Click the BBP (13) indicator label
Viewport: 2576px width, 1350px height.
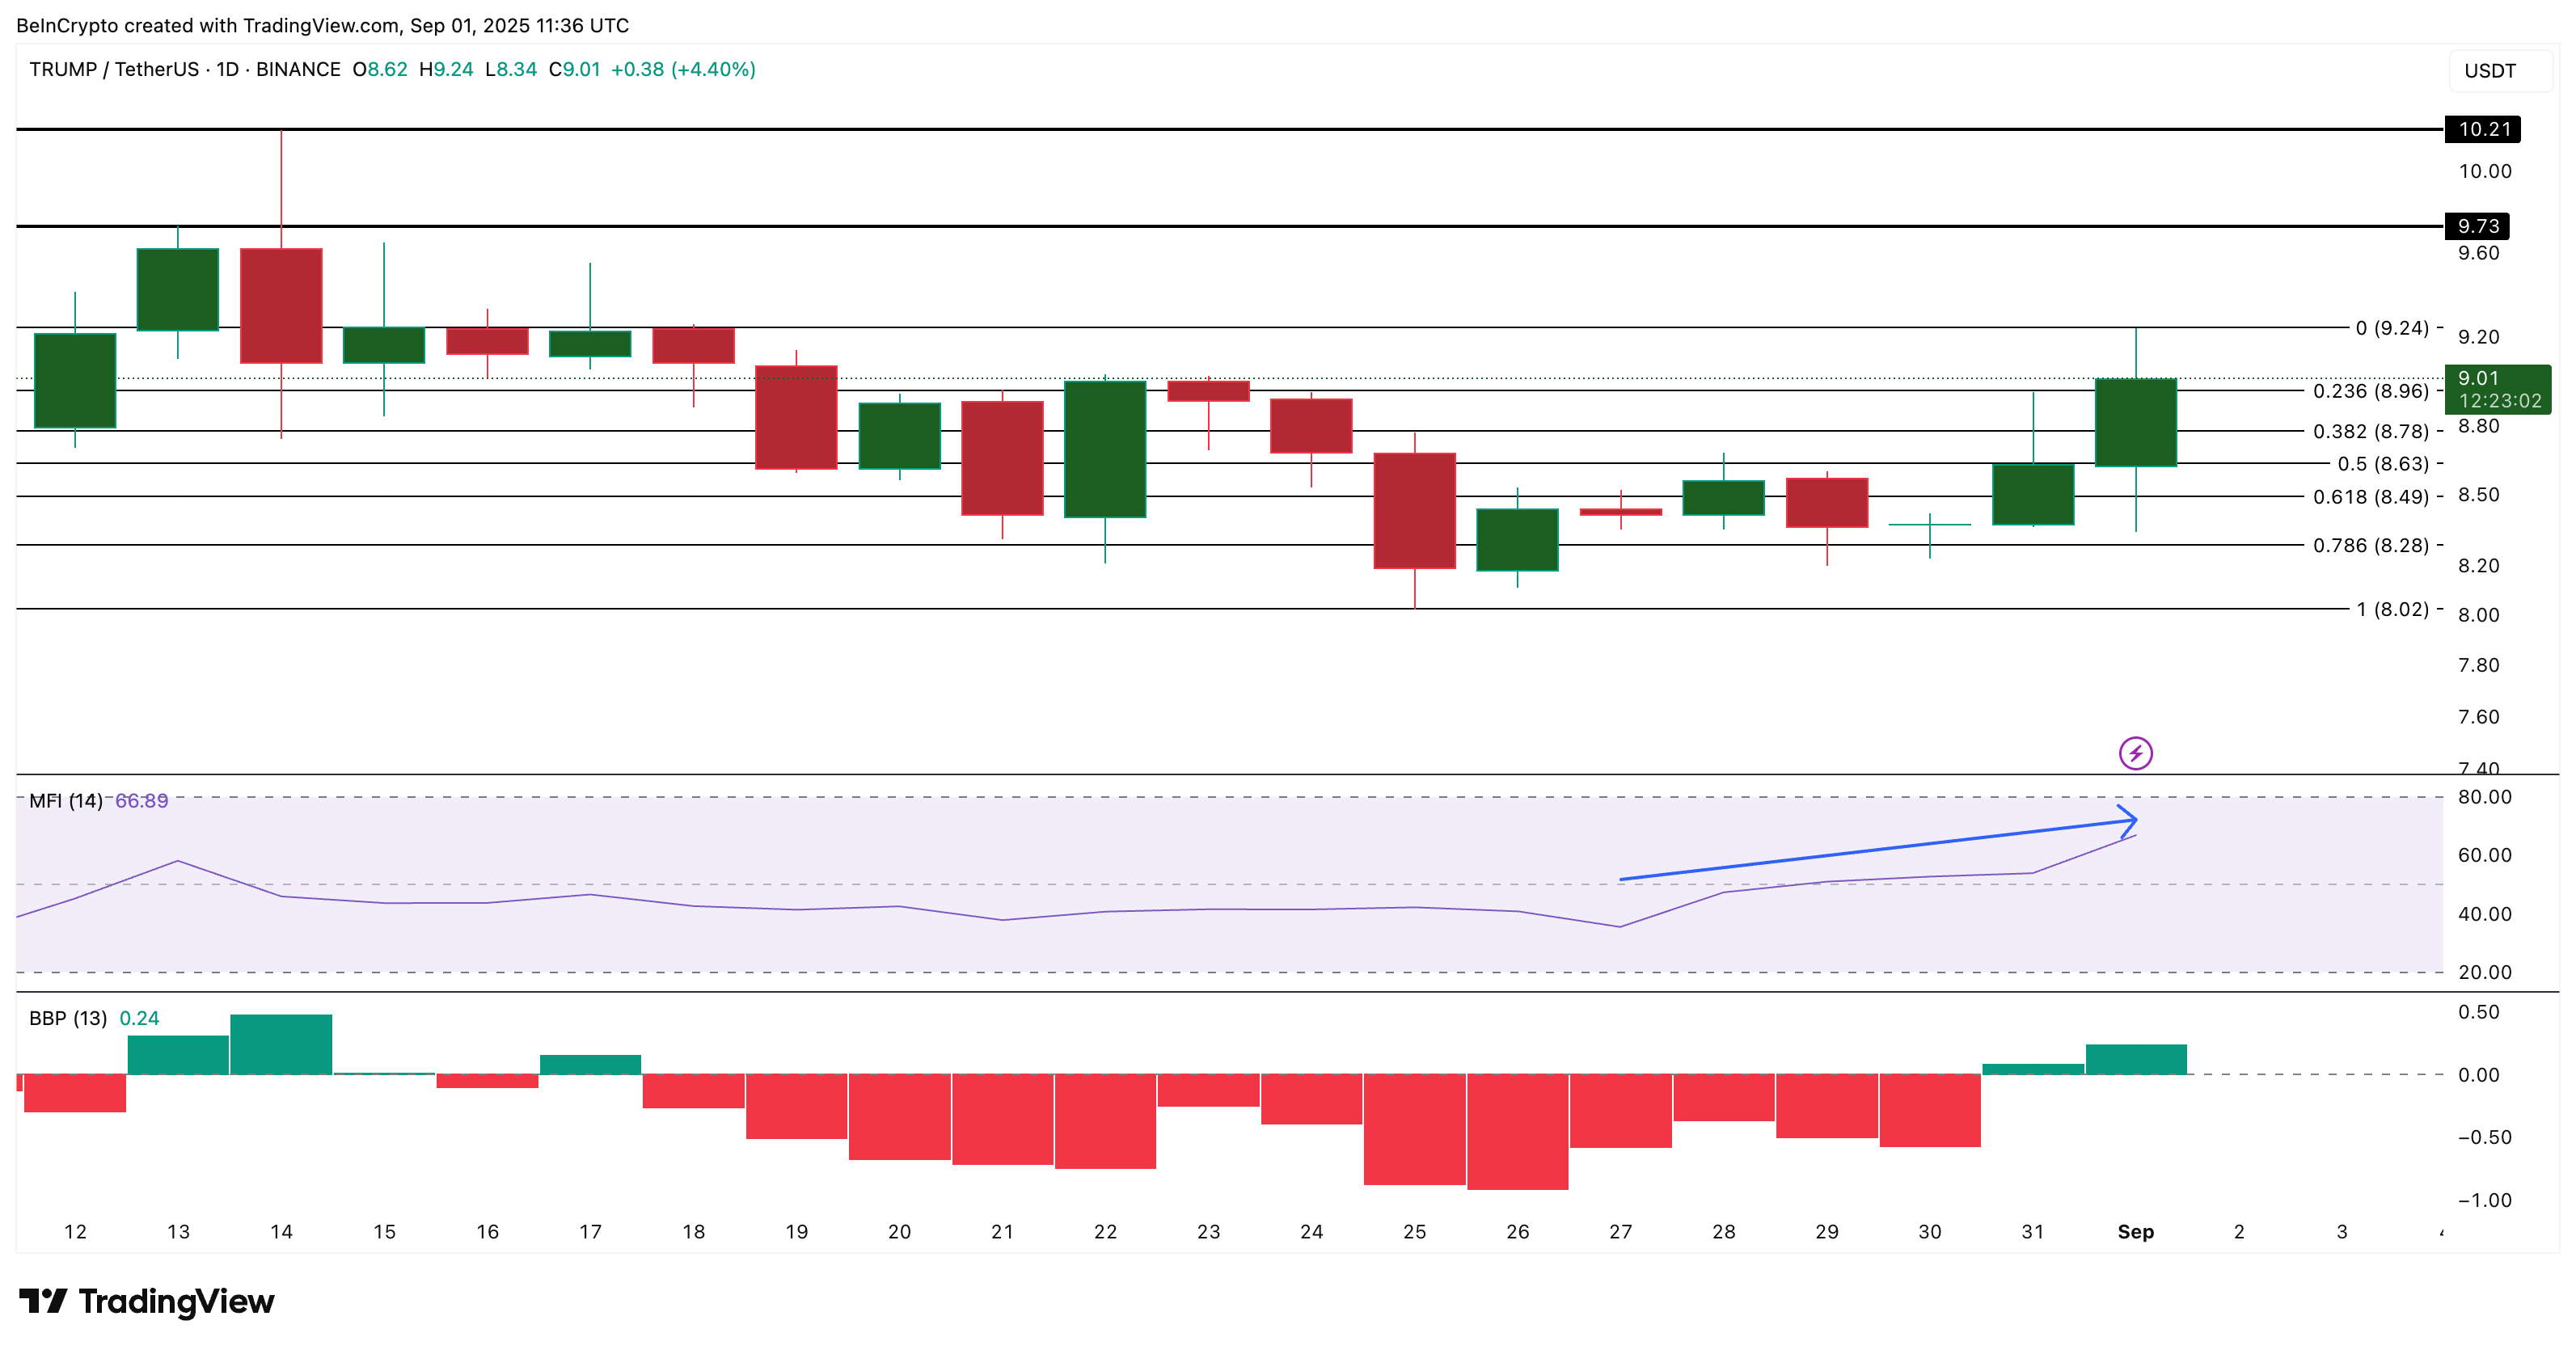pos(67,1018)
